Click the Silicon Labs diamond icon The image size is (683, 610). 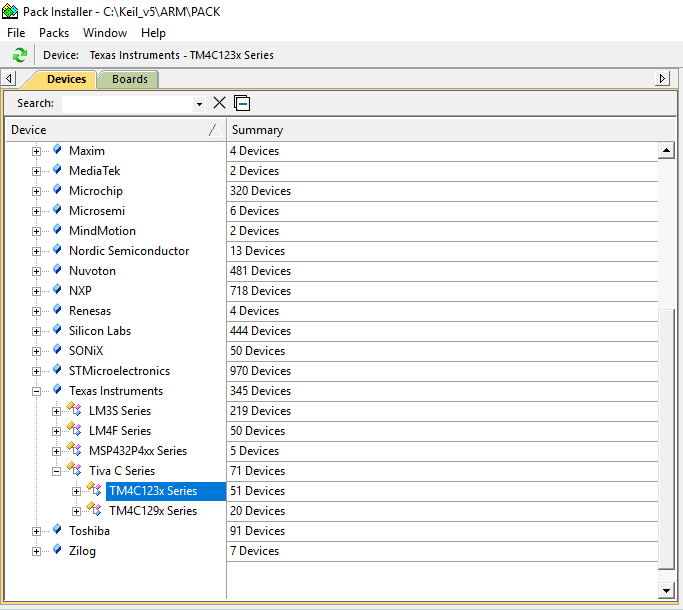57,330
